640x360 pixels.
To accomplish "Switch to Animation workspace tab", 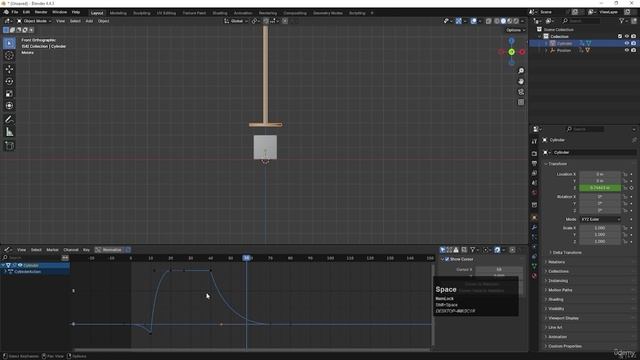I will point(243,13).
